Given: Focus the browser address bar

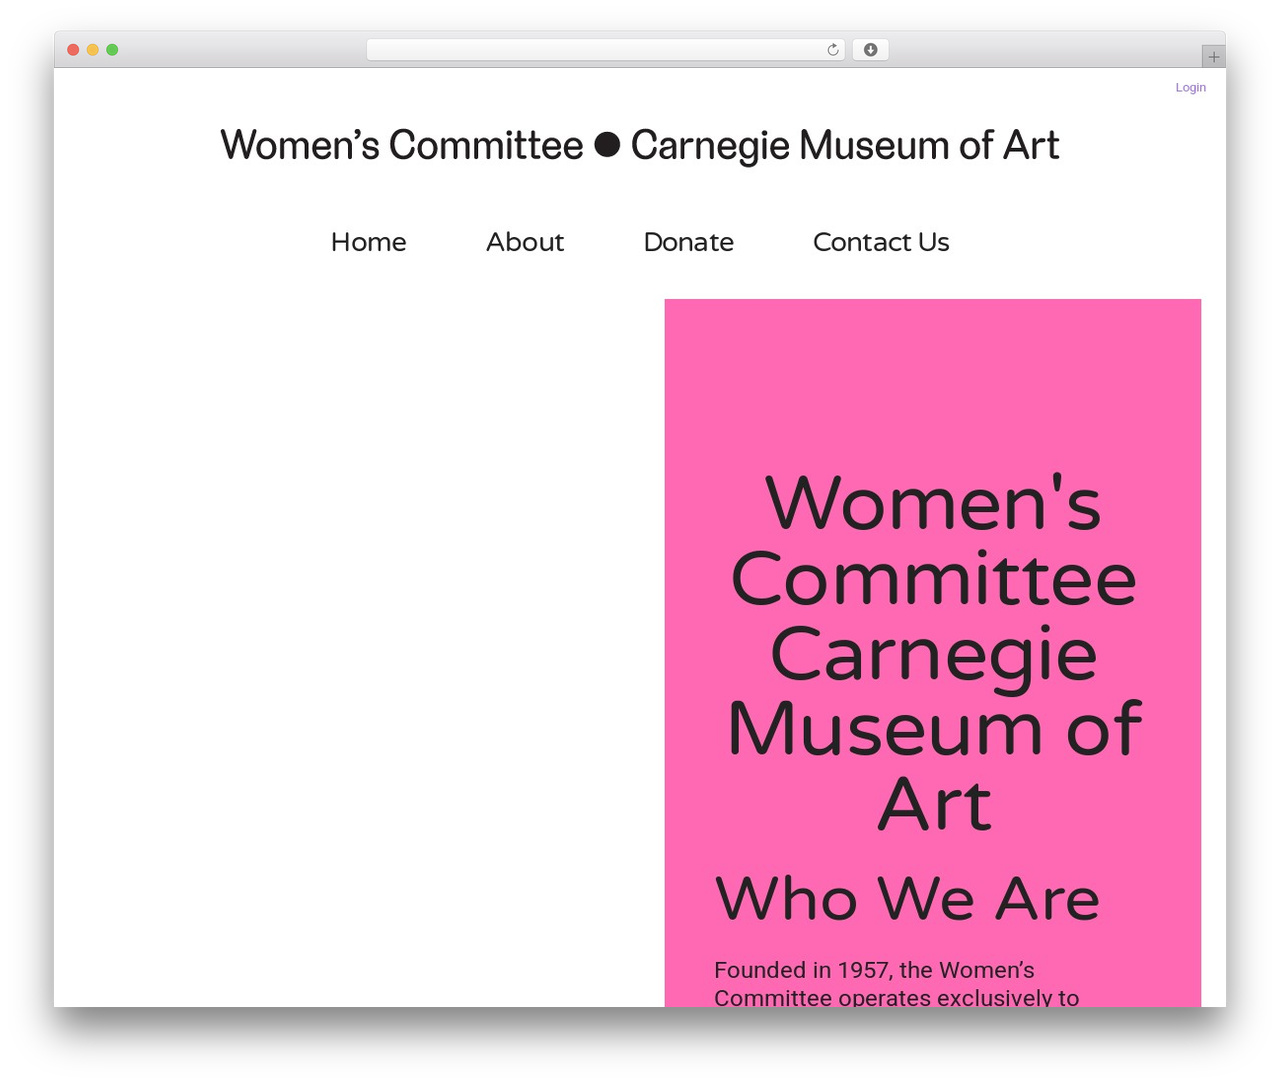Looking at the screenshot, I should 606,50.
